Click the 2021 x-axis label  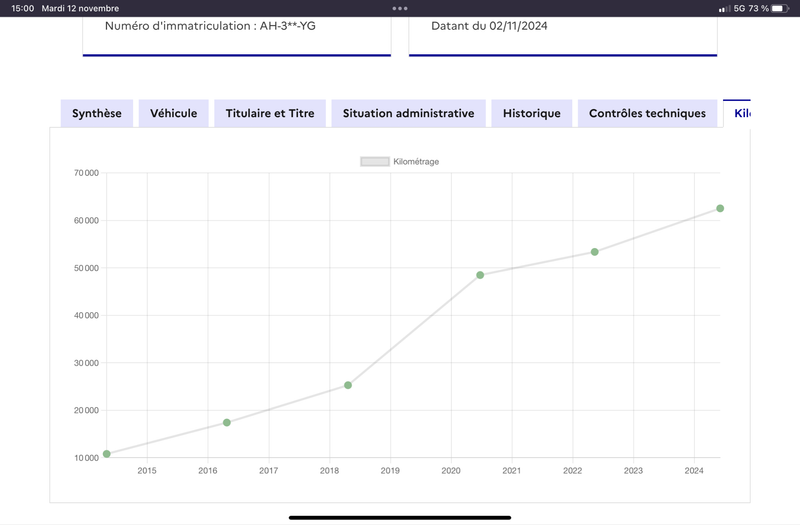click(512, 470)
